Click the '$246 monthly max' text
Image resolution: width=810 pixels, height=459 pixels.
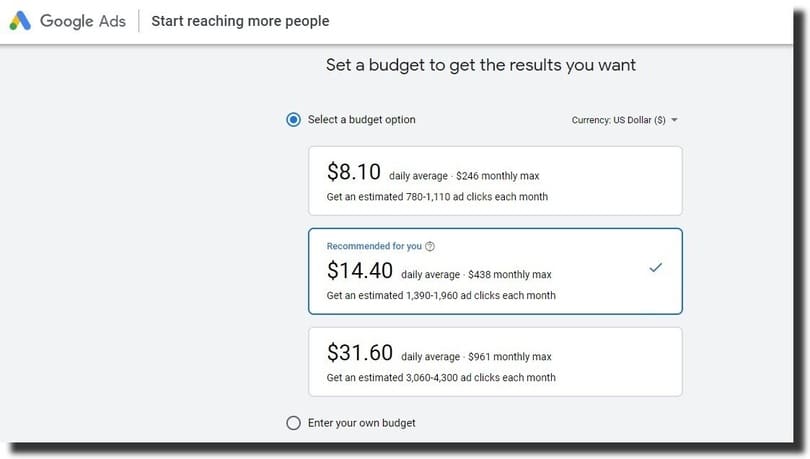click(x=497, y=176)
